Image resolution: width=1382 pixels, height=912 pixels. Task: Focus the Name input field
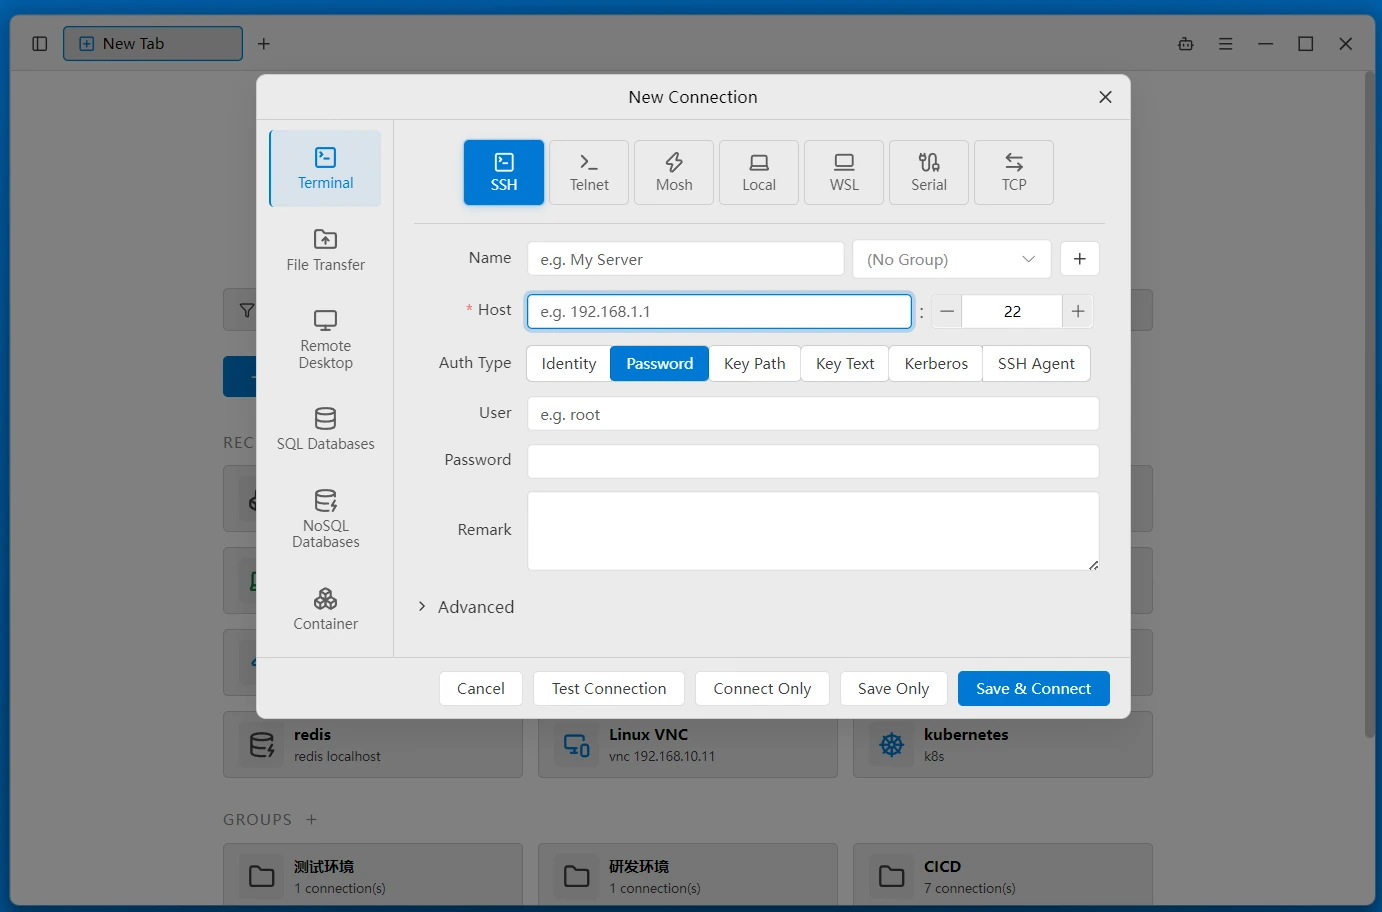[x=686, y=259]
